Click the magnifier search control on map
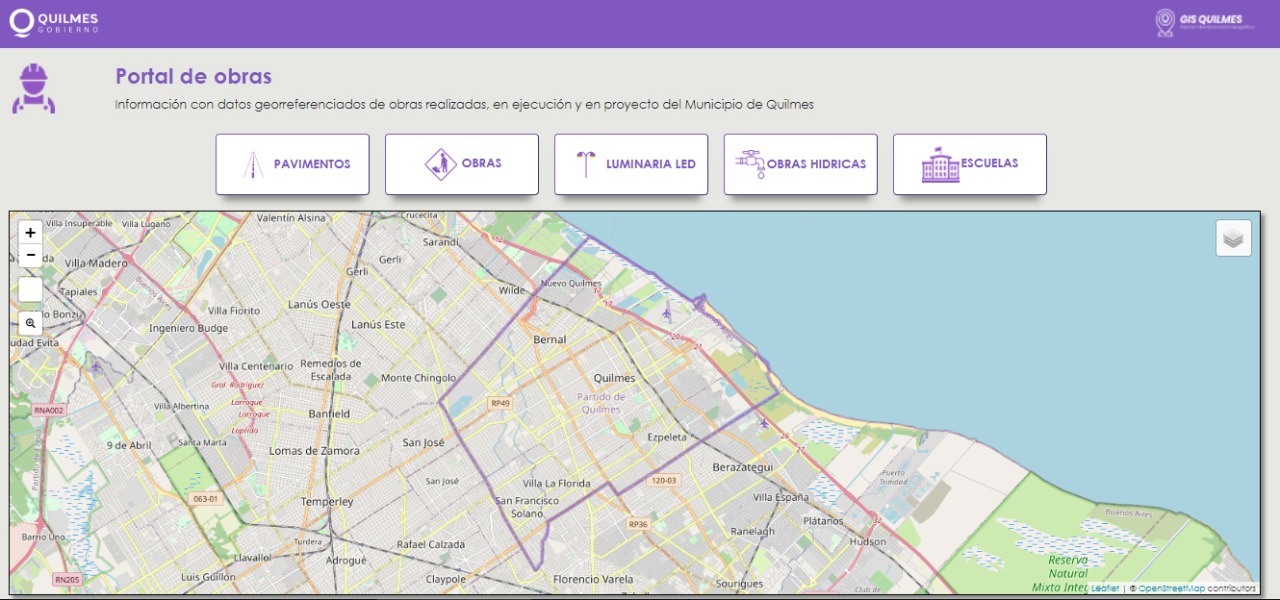The width and height of the screenshot is (1280, 600). (x=31, y=323)
